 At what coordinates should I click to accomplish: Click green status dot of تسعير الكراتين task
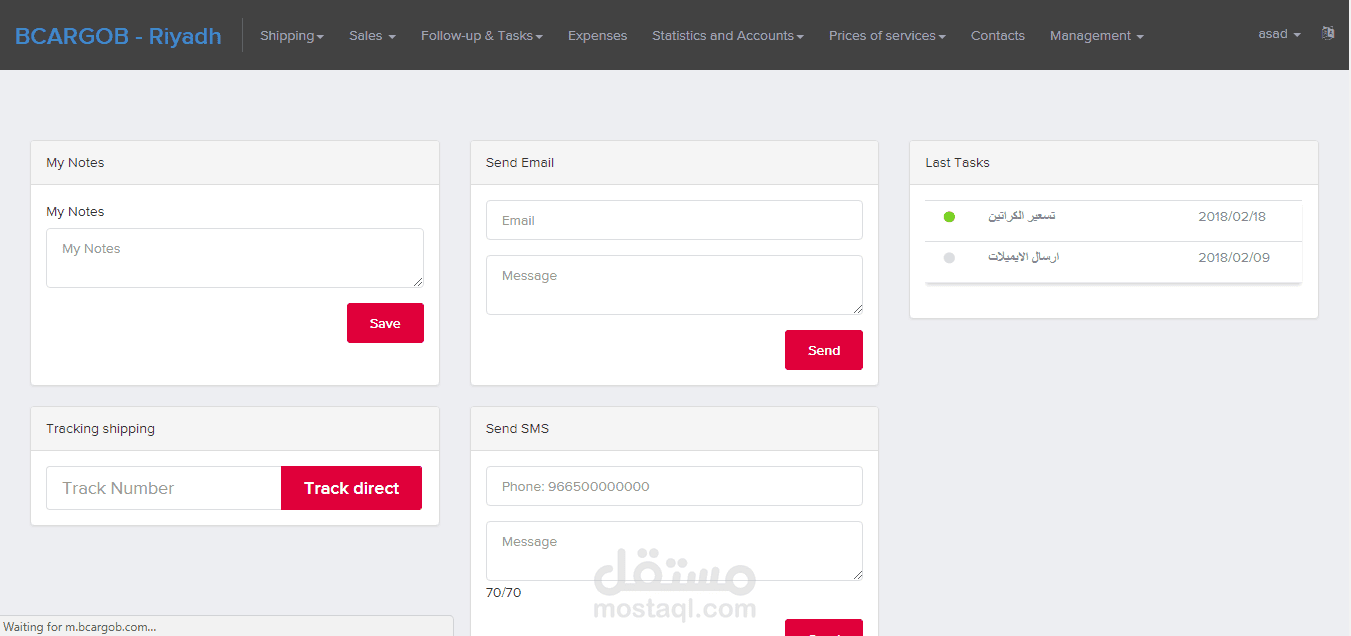coord(949,217)
